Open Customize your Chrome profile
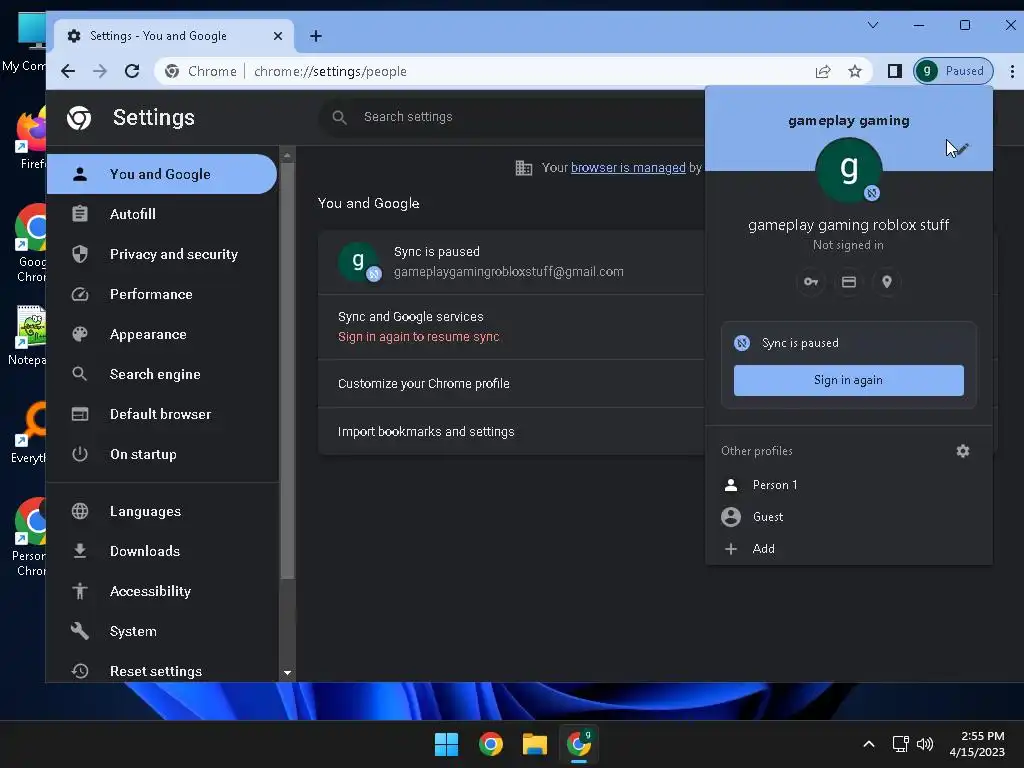The image size is (1024, 768). coord(511,384)
